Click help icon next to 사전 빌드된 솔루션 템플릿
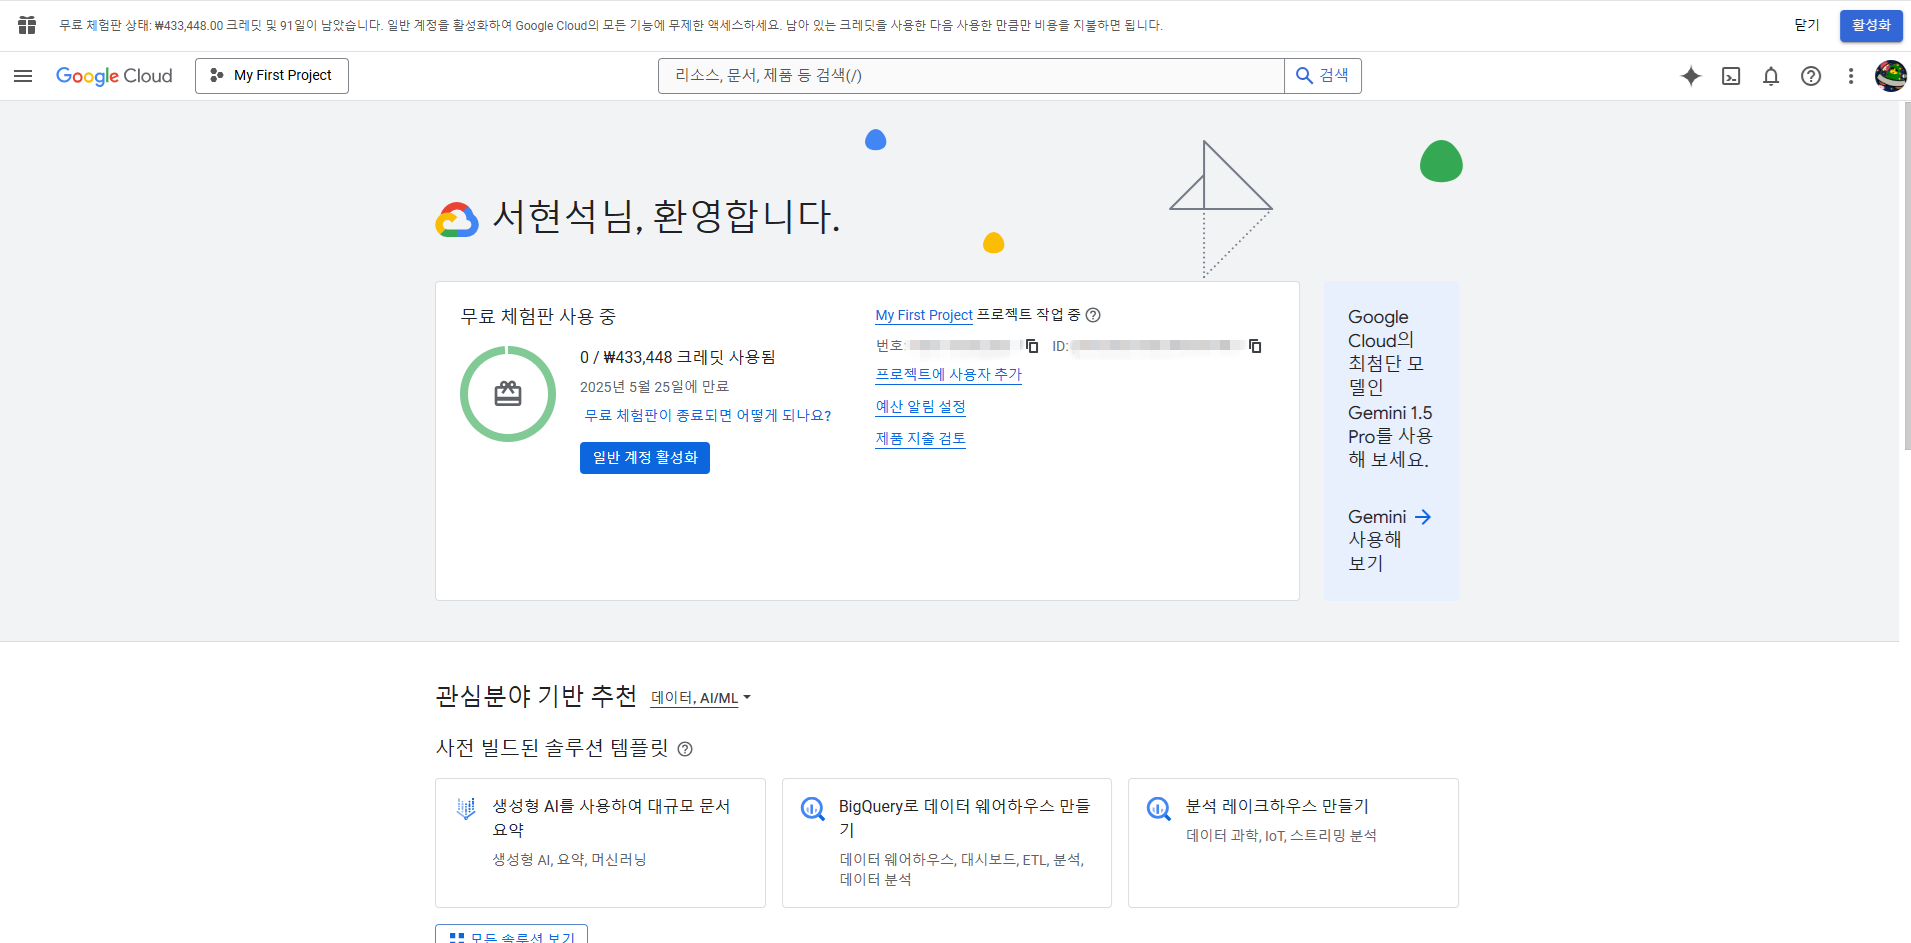The image size is (1911, 943). click(685, 749)
